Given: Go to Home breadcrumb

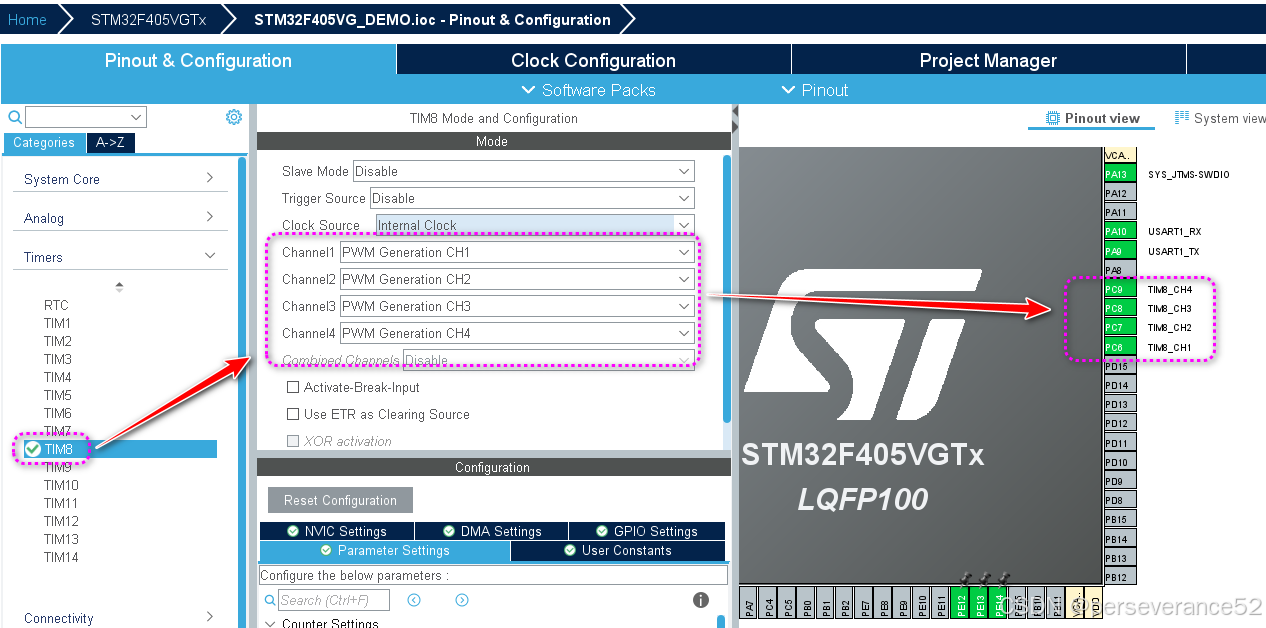Looking at the screenshot, I should 27,20.
